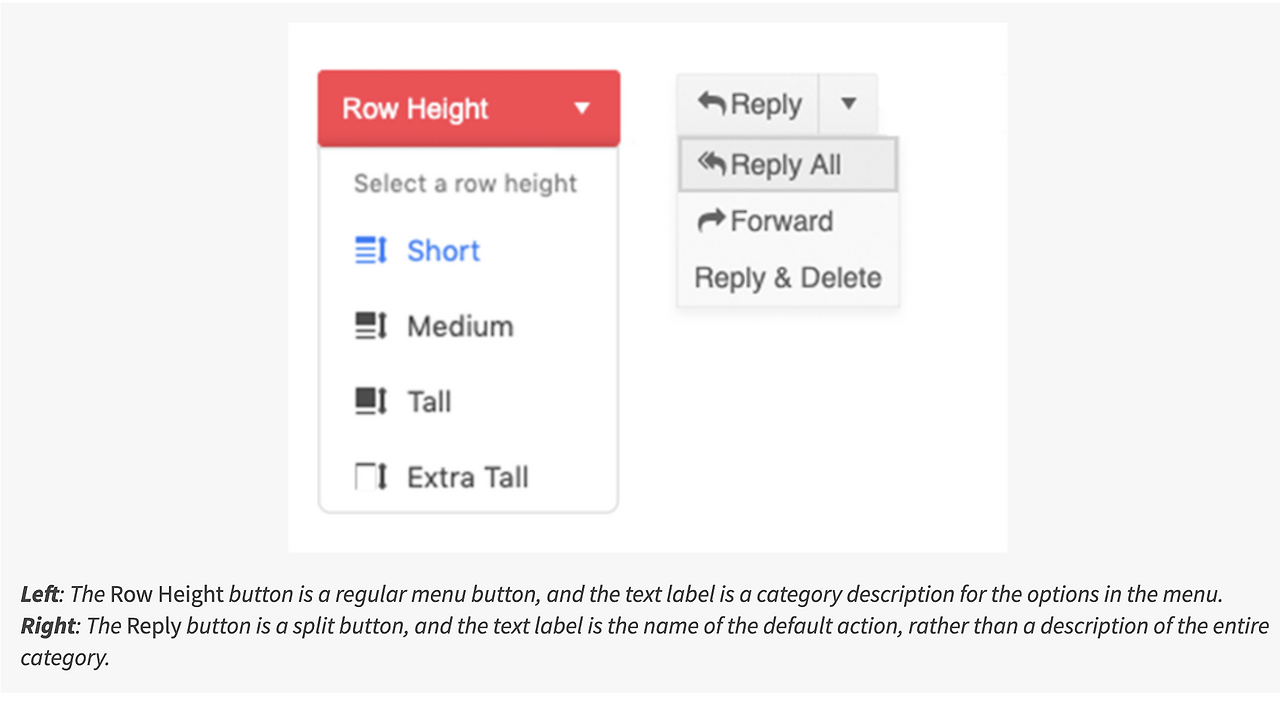
Task: Select the Short option text
Action: [443, 251]
